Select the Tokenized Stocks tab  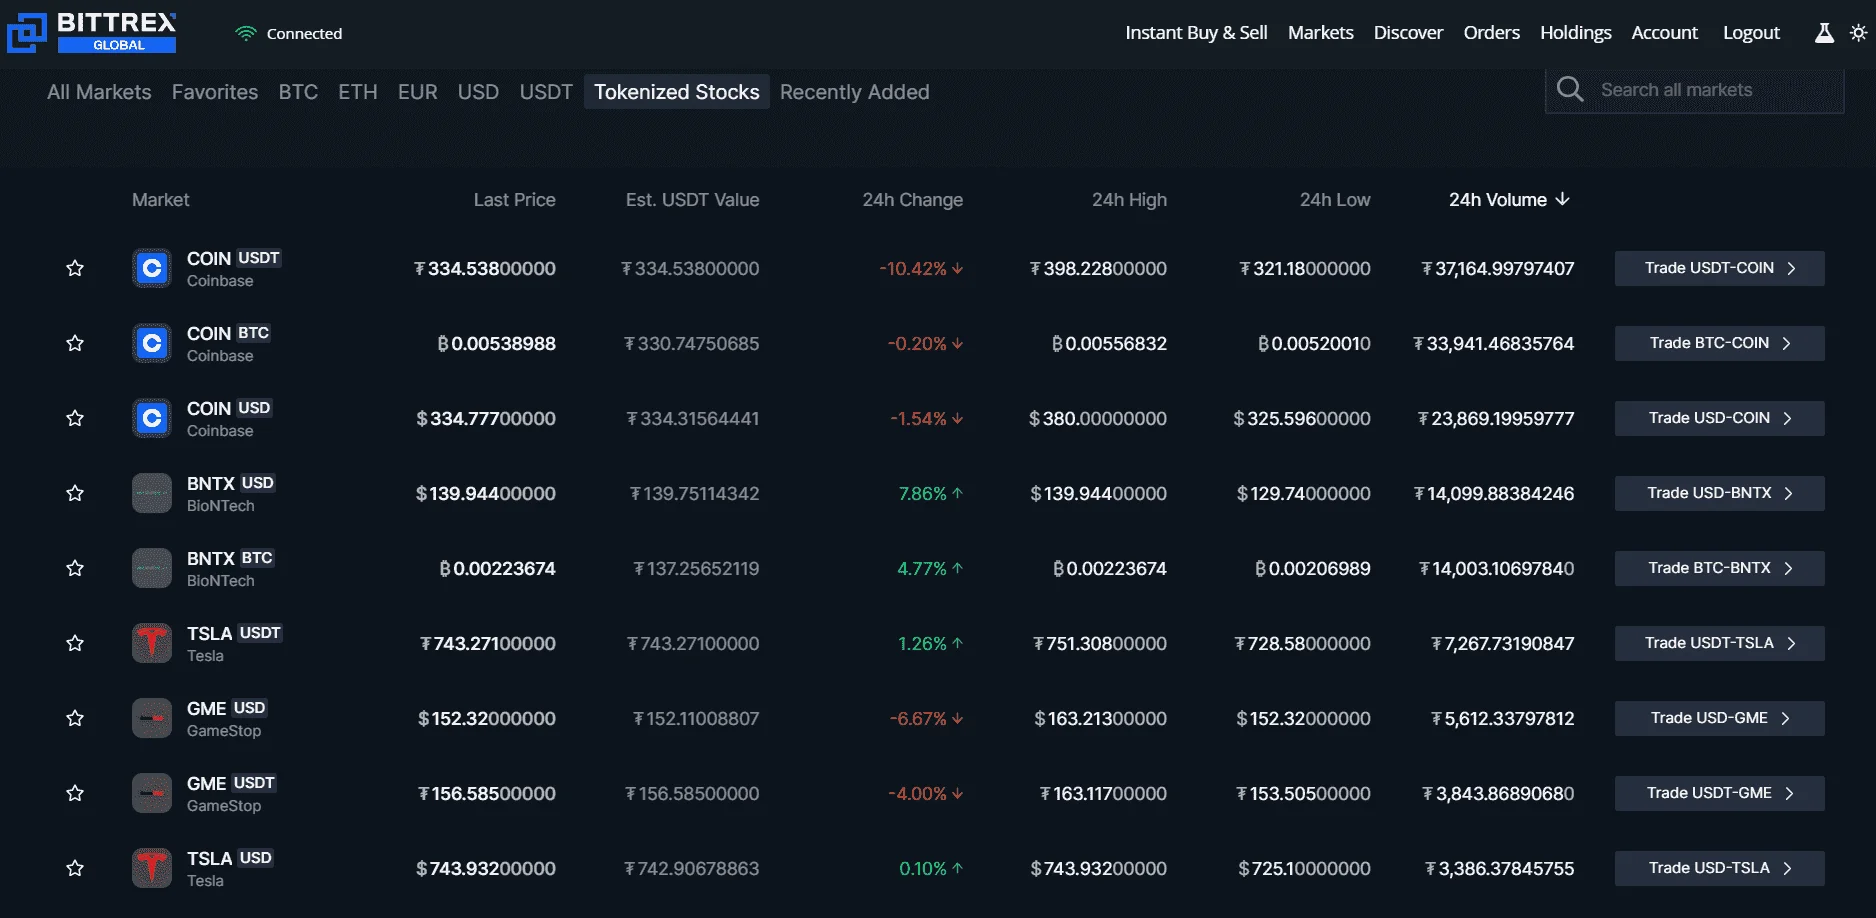(677, 92)
